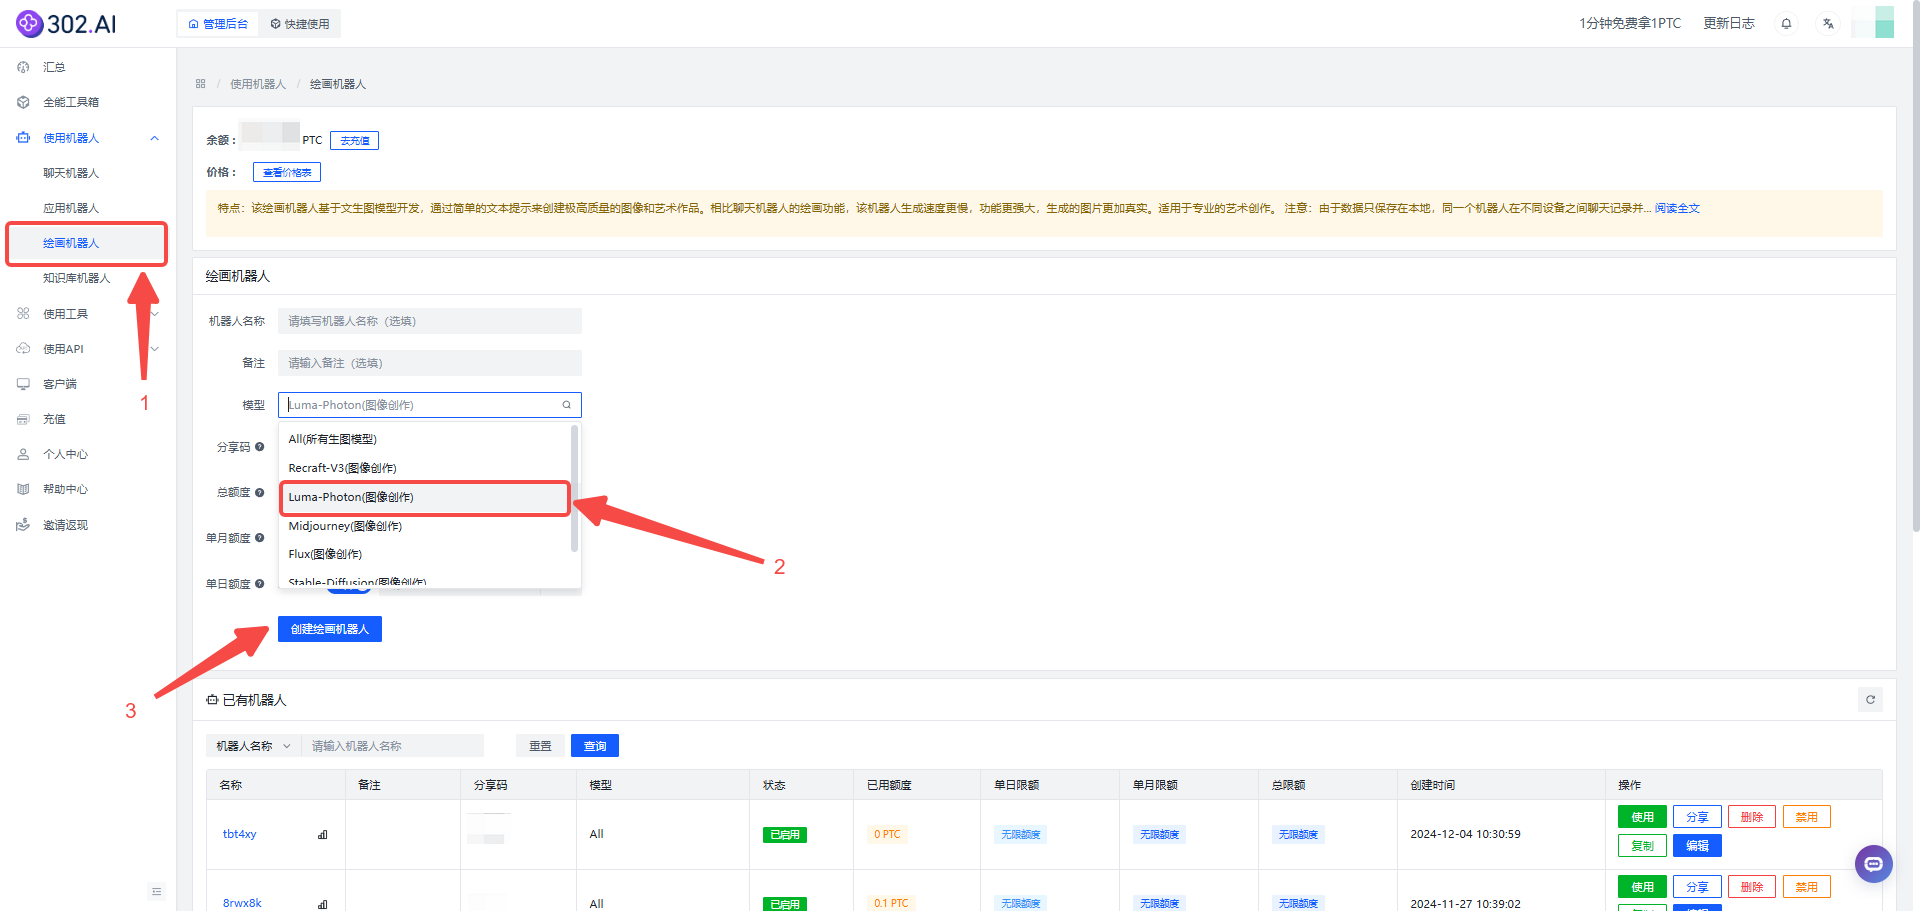This screenshot has height=911, width=1920.
Task: Click the model dropdown list scrollbar
Action: coord(574,488)
